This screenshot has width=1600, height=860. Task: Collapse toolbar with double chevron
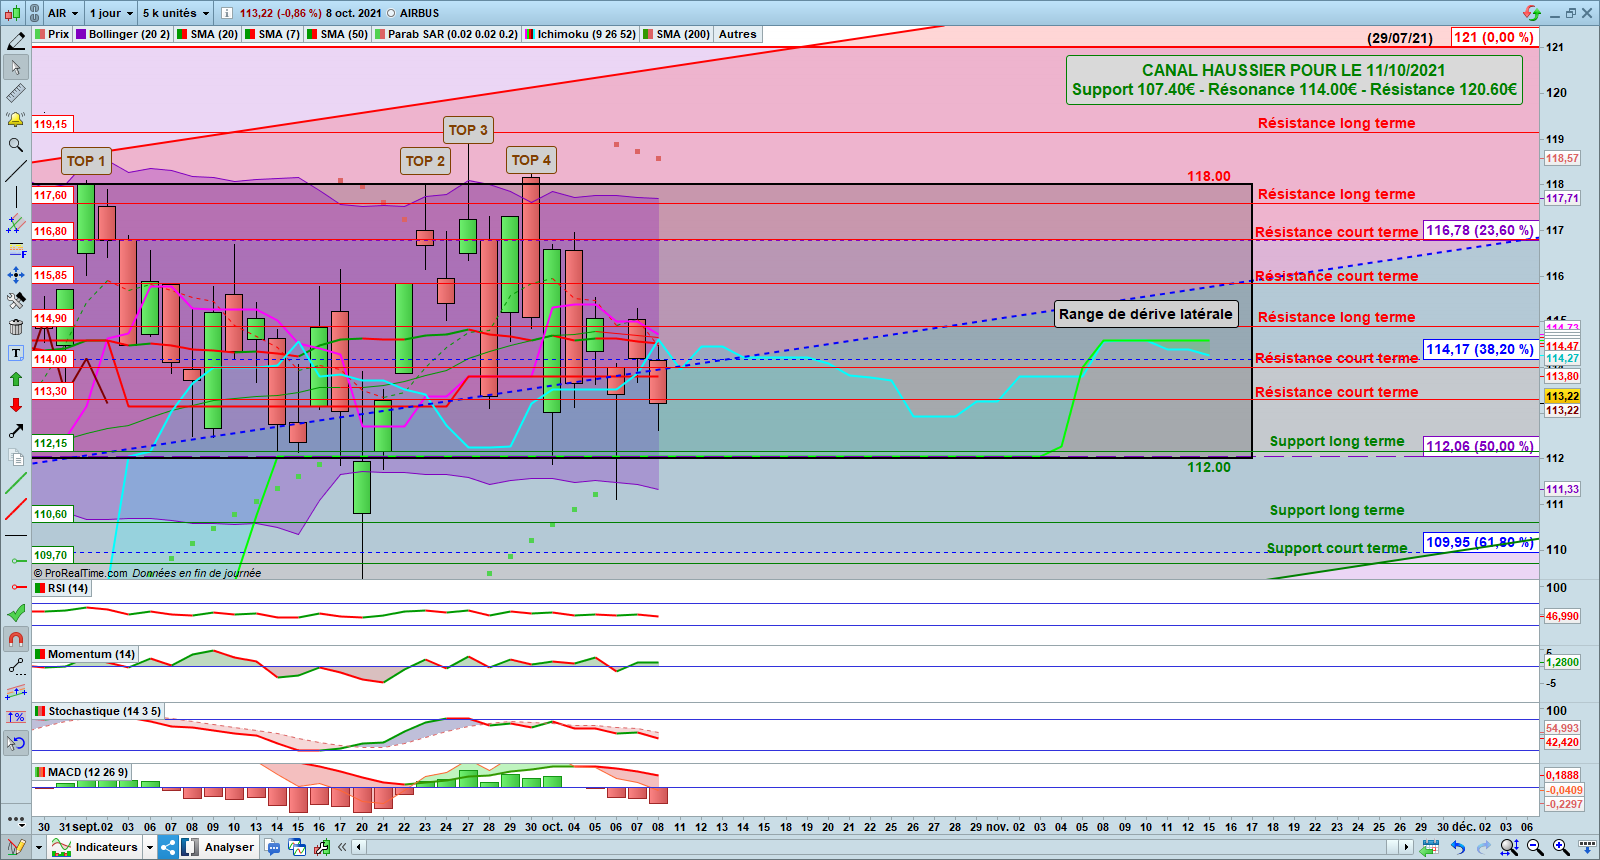pos(342,847)
